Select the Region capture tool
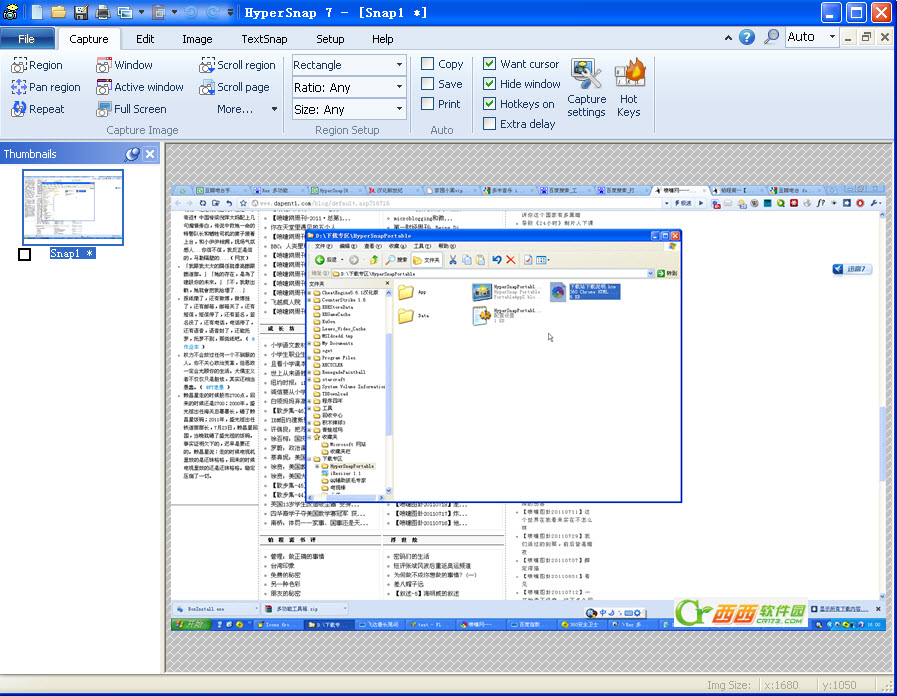 click(37, 65)
